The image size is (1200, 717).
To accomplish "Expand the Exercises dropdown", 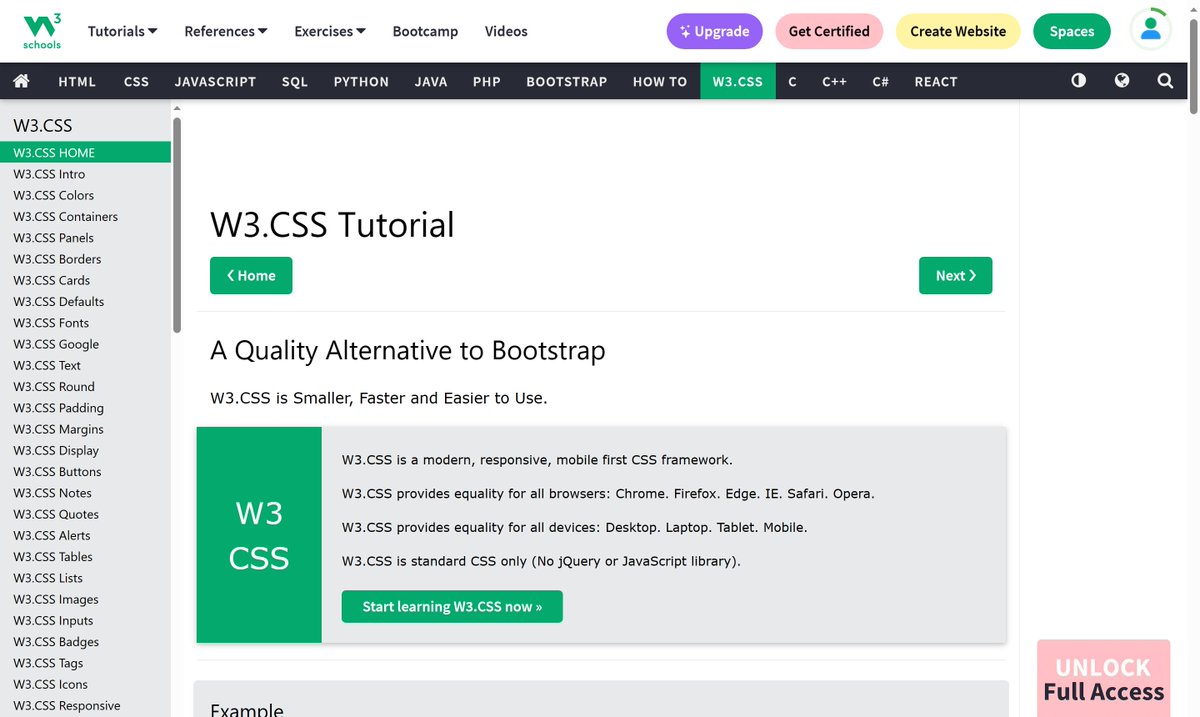I will 330,31.
